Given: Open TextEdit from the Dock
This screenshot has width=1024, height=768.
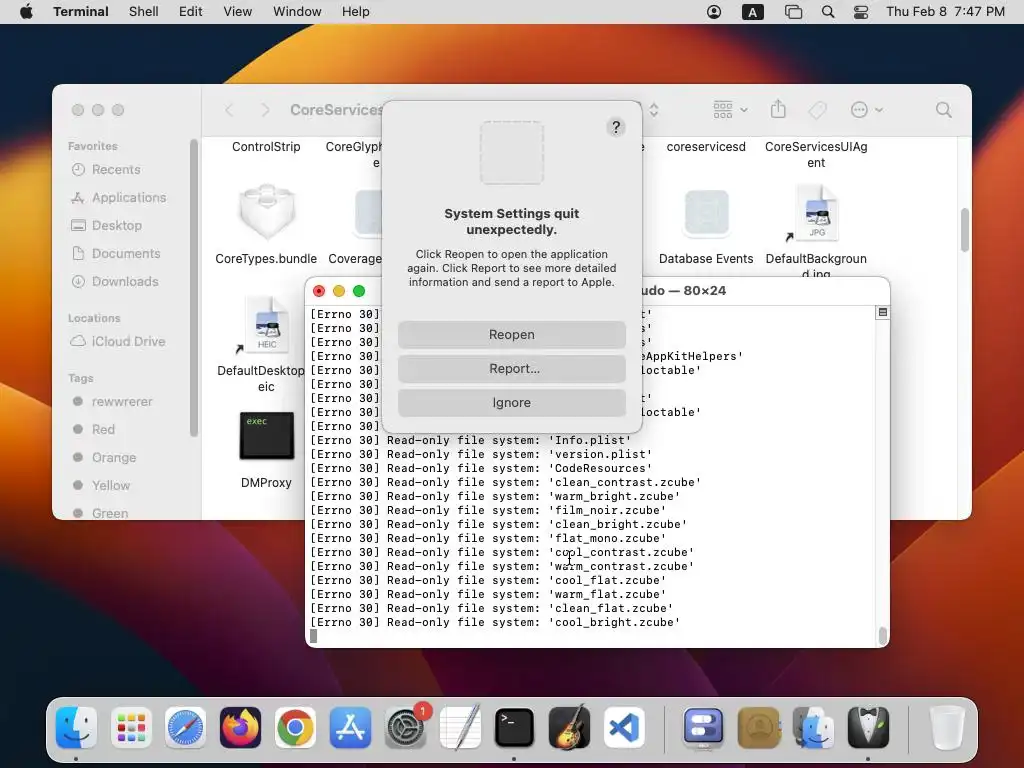Looking at the screenshot, I should tap(460, 727).
